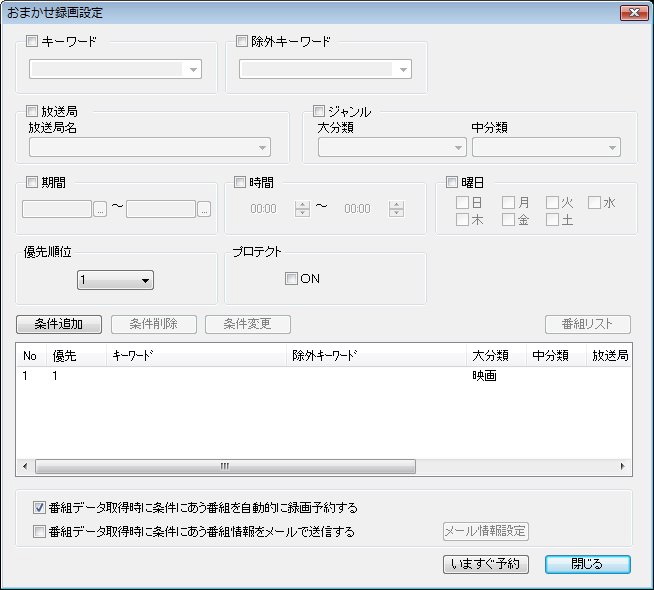Click the 条件追加 button
Image resolution: width=654 pixels, height=590 pixels.
tap(58, 324)
